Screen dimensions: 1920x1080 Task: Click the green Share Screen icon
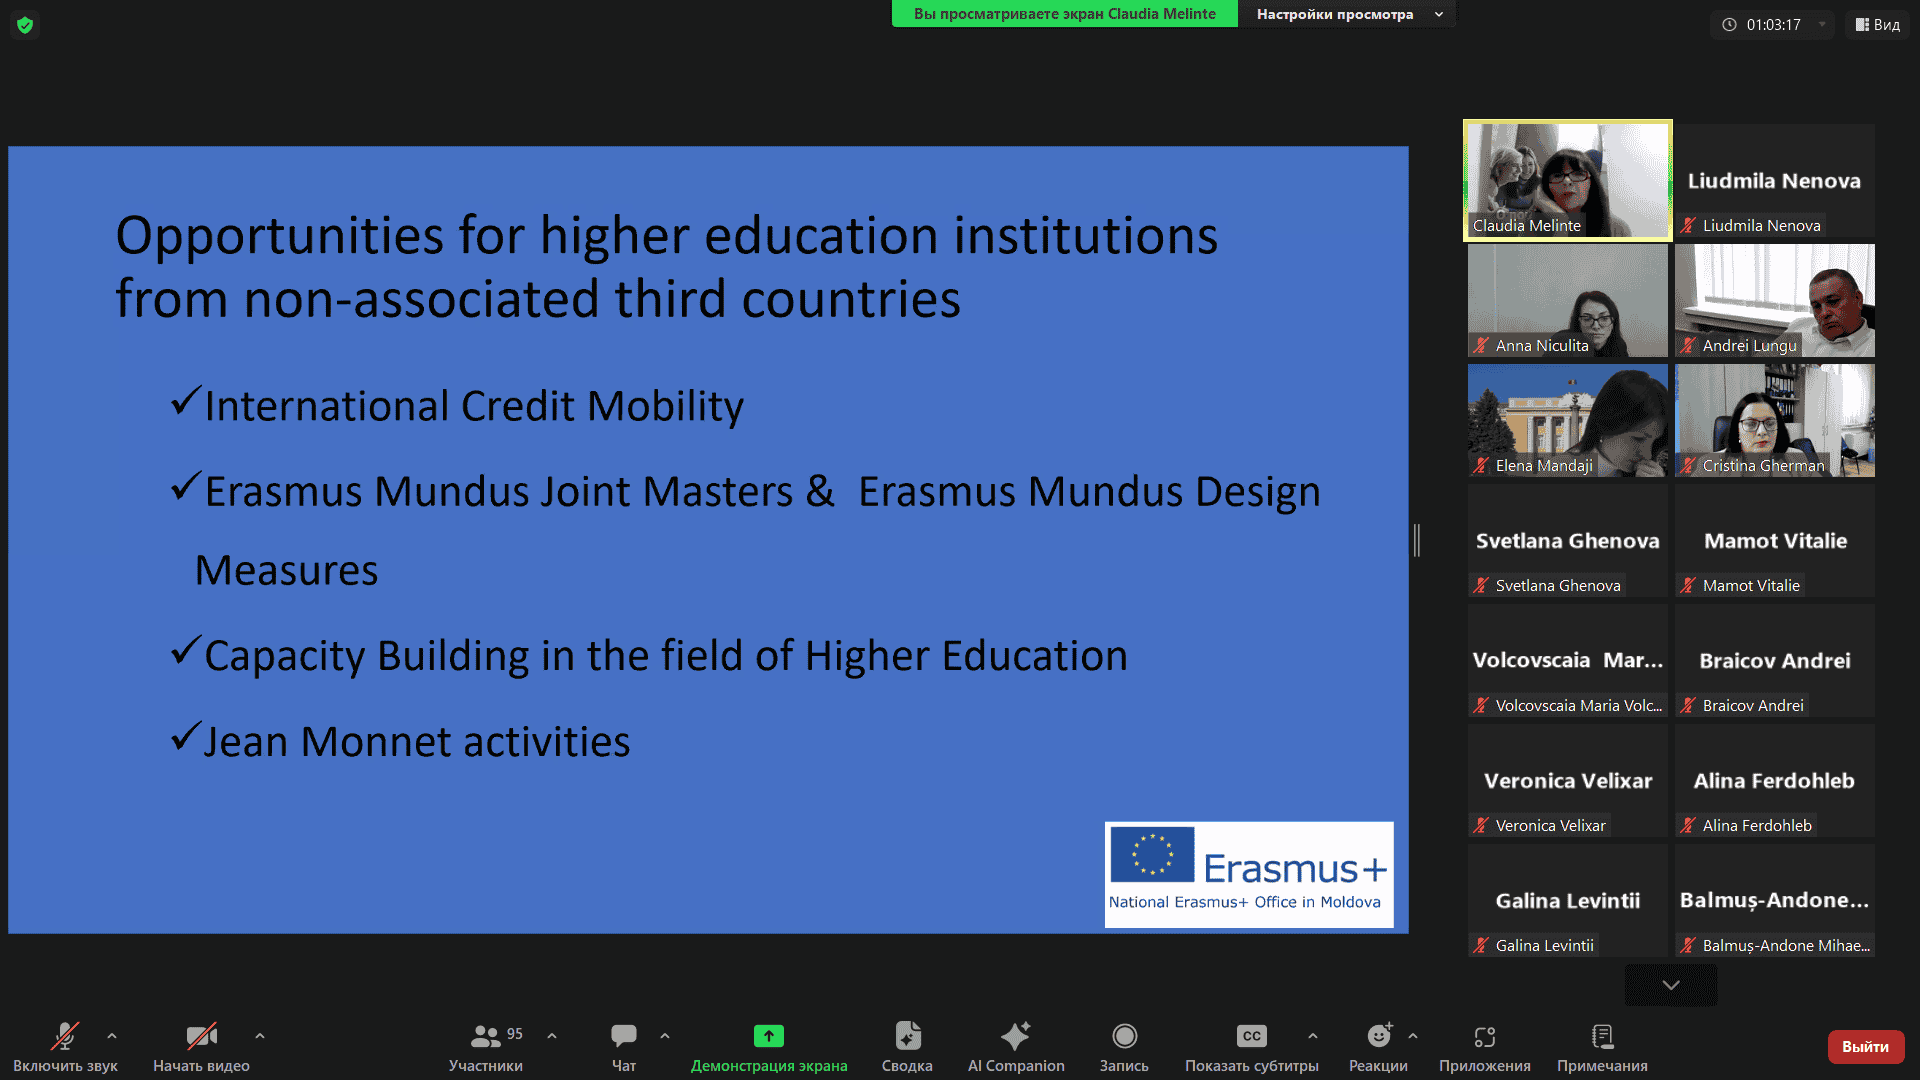768,1036
